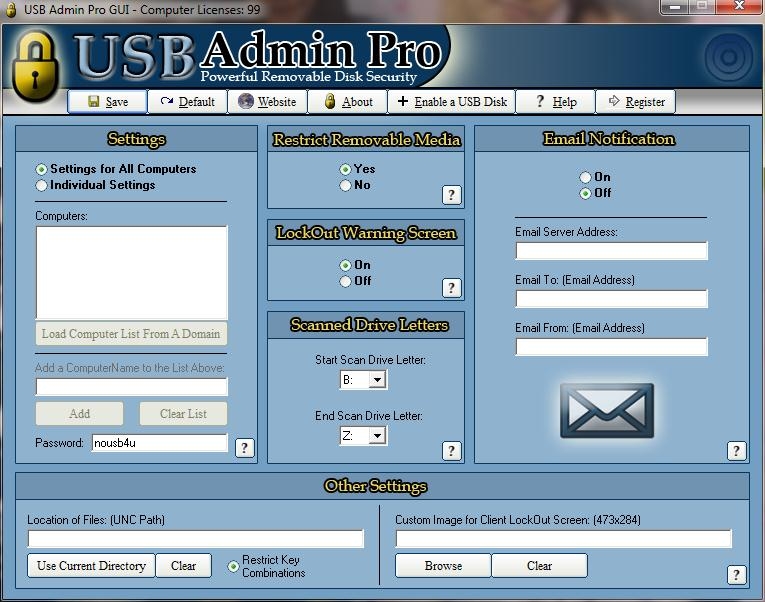
Task: Open the Website toolbar button
Action: [267, 101]
